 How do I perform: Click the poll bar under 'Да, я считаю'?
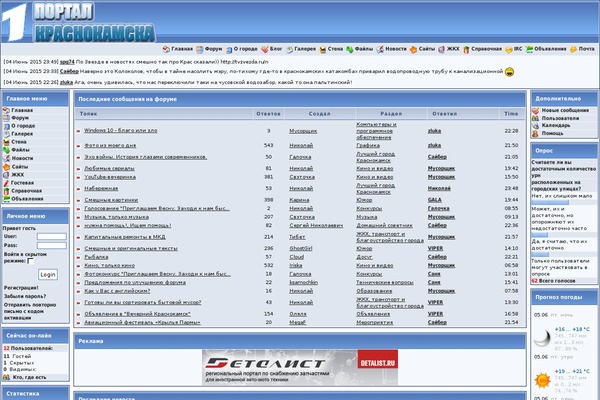pos(540,254)
